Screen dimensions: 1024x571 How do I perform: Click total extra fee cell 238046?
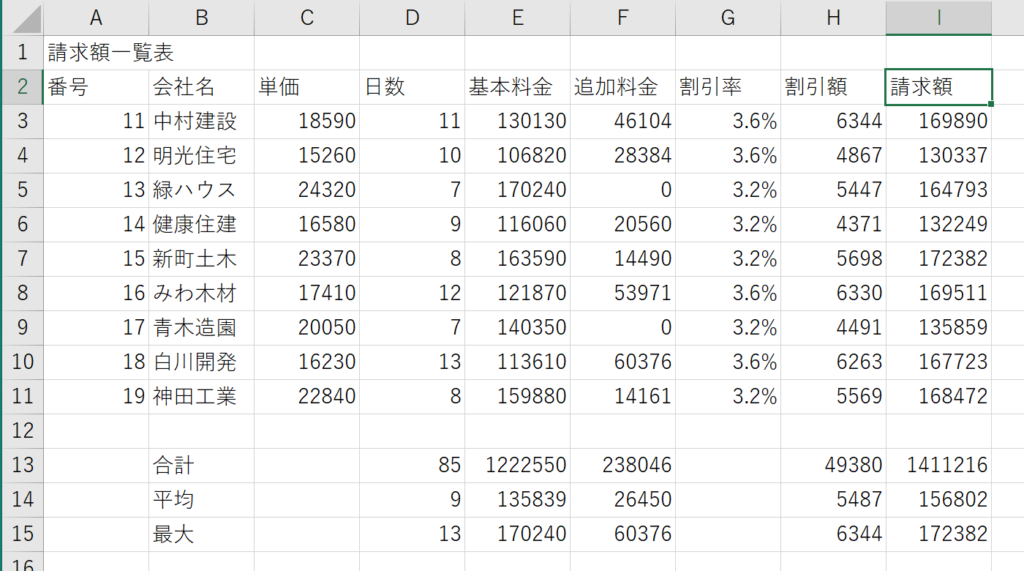coord(622,465)
